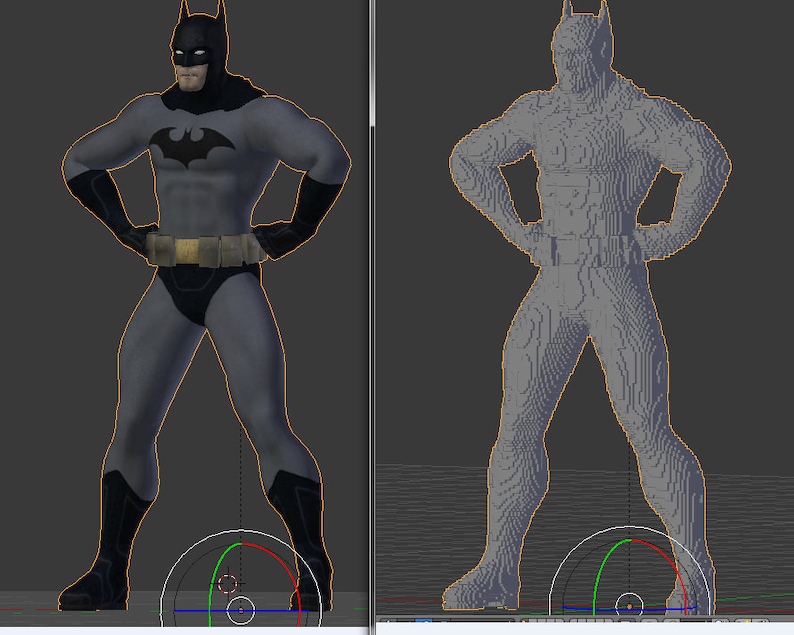
Task: Click the origin circle in right viewport gizmo
Action: (x=629, y=606)
